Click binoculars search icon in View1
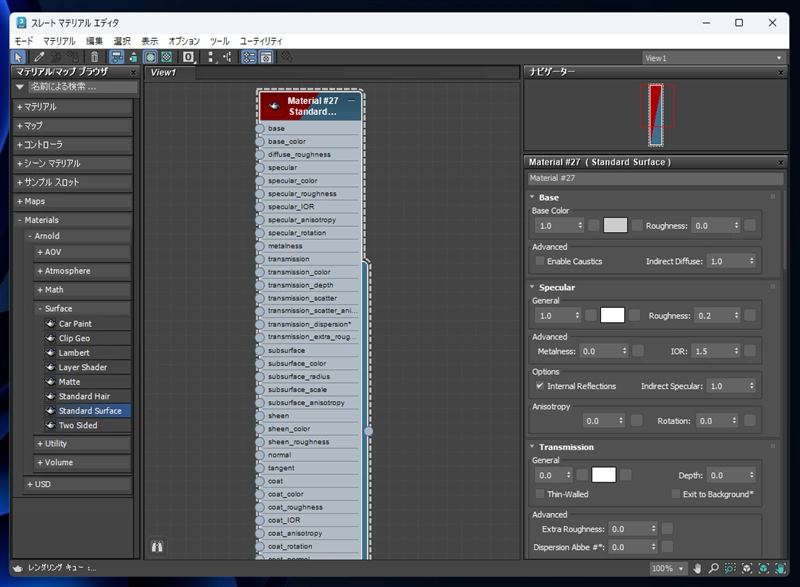Screen dimensions: 800x587 (157, 547)
